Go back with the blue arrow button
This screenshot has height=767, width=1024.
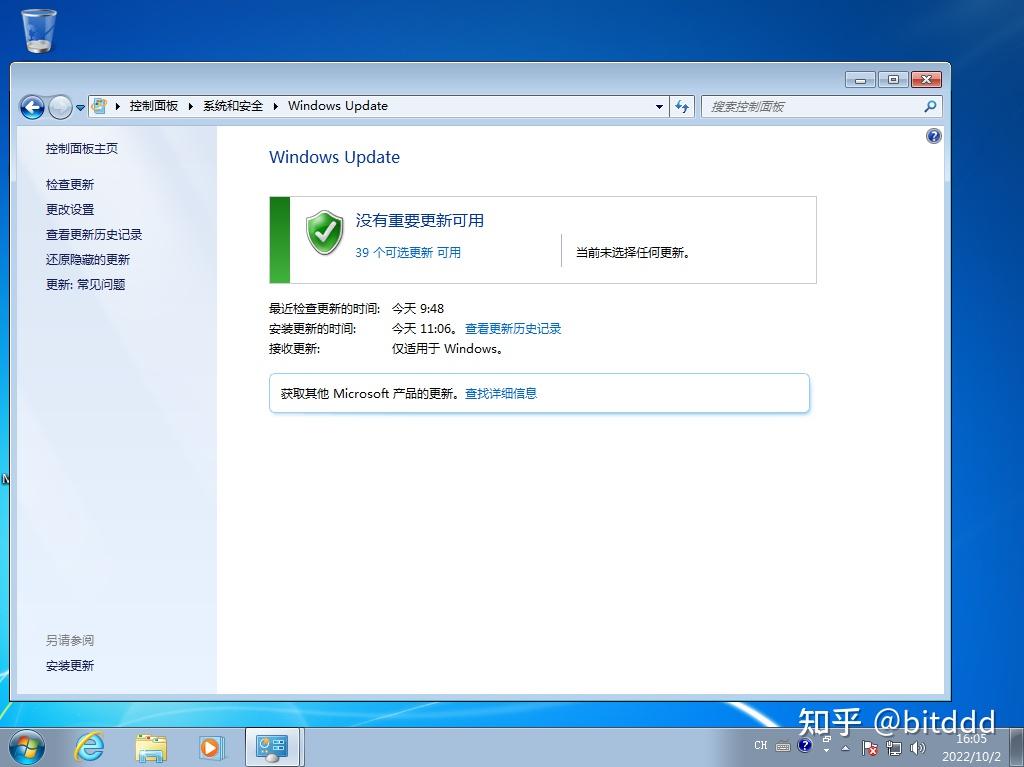pos(32,107)
